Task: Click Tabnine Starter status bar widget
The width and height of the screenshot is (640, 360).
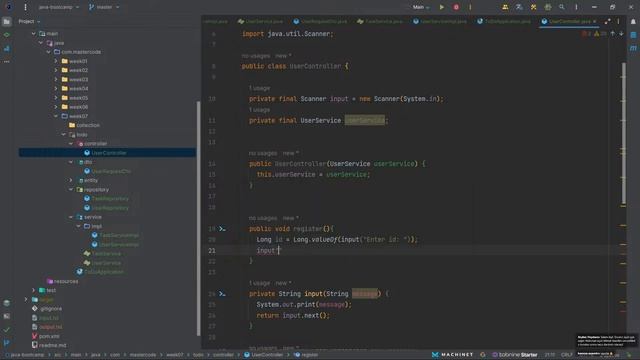Action: (x=515, y=355)
